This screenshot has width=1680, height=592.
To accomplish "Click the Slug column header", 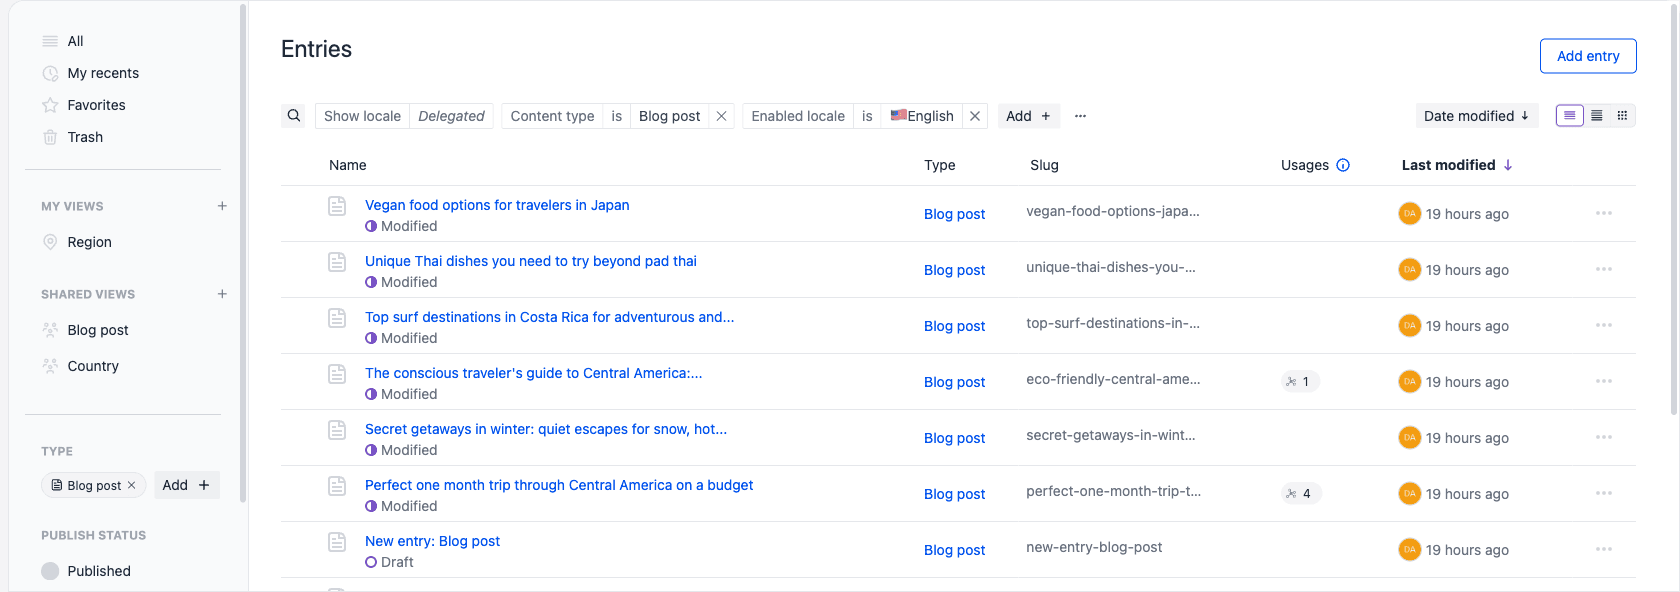I will [1044, 165].
